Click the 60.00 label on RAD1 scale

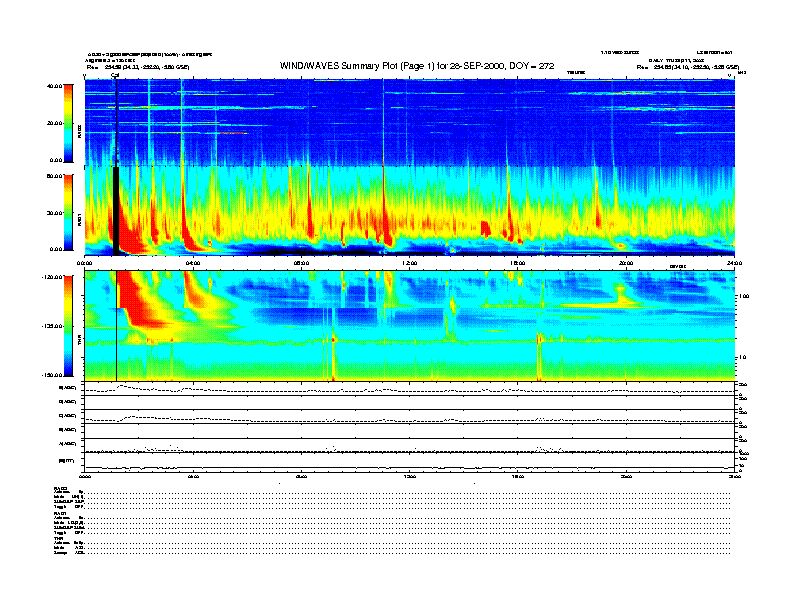[x=54, y=176]
